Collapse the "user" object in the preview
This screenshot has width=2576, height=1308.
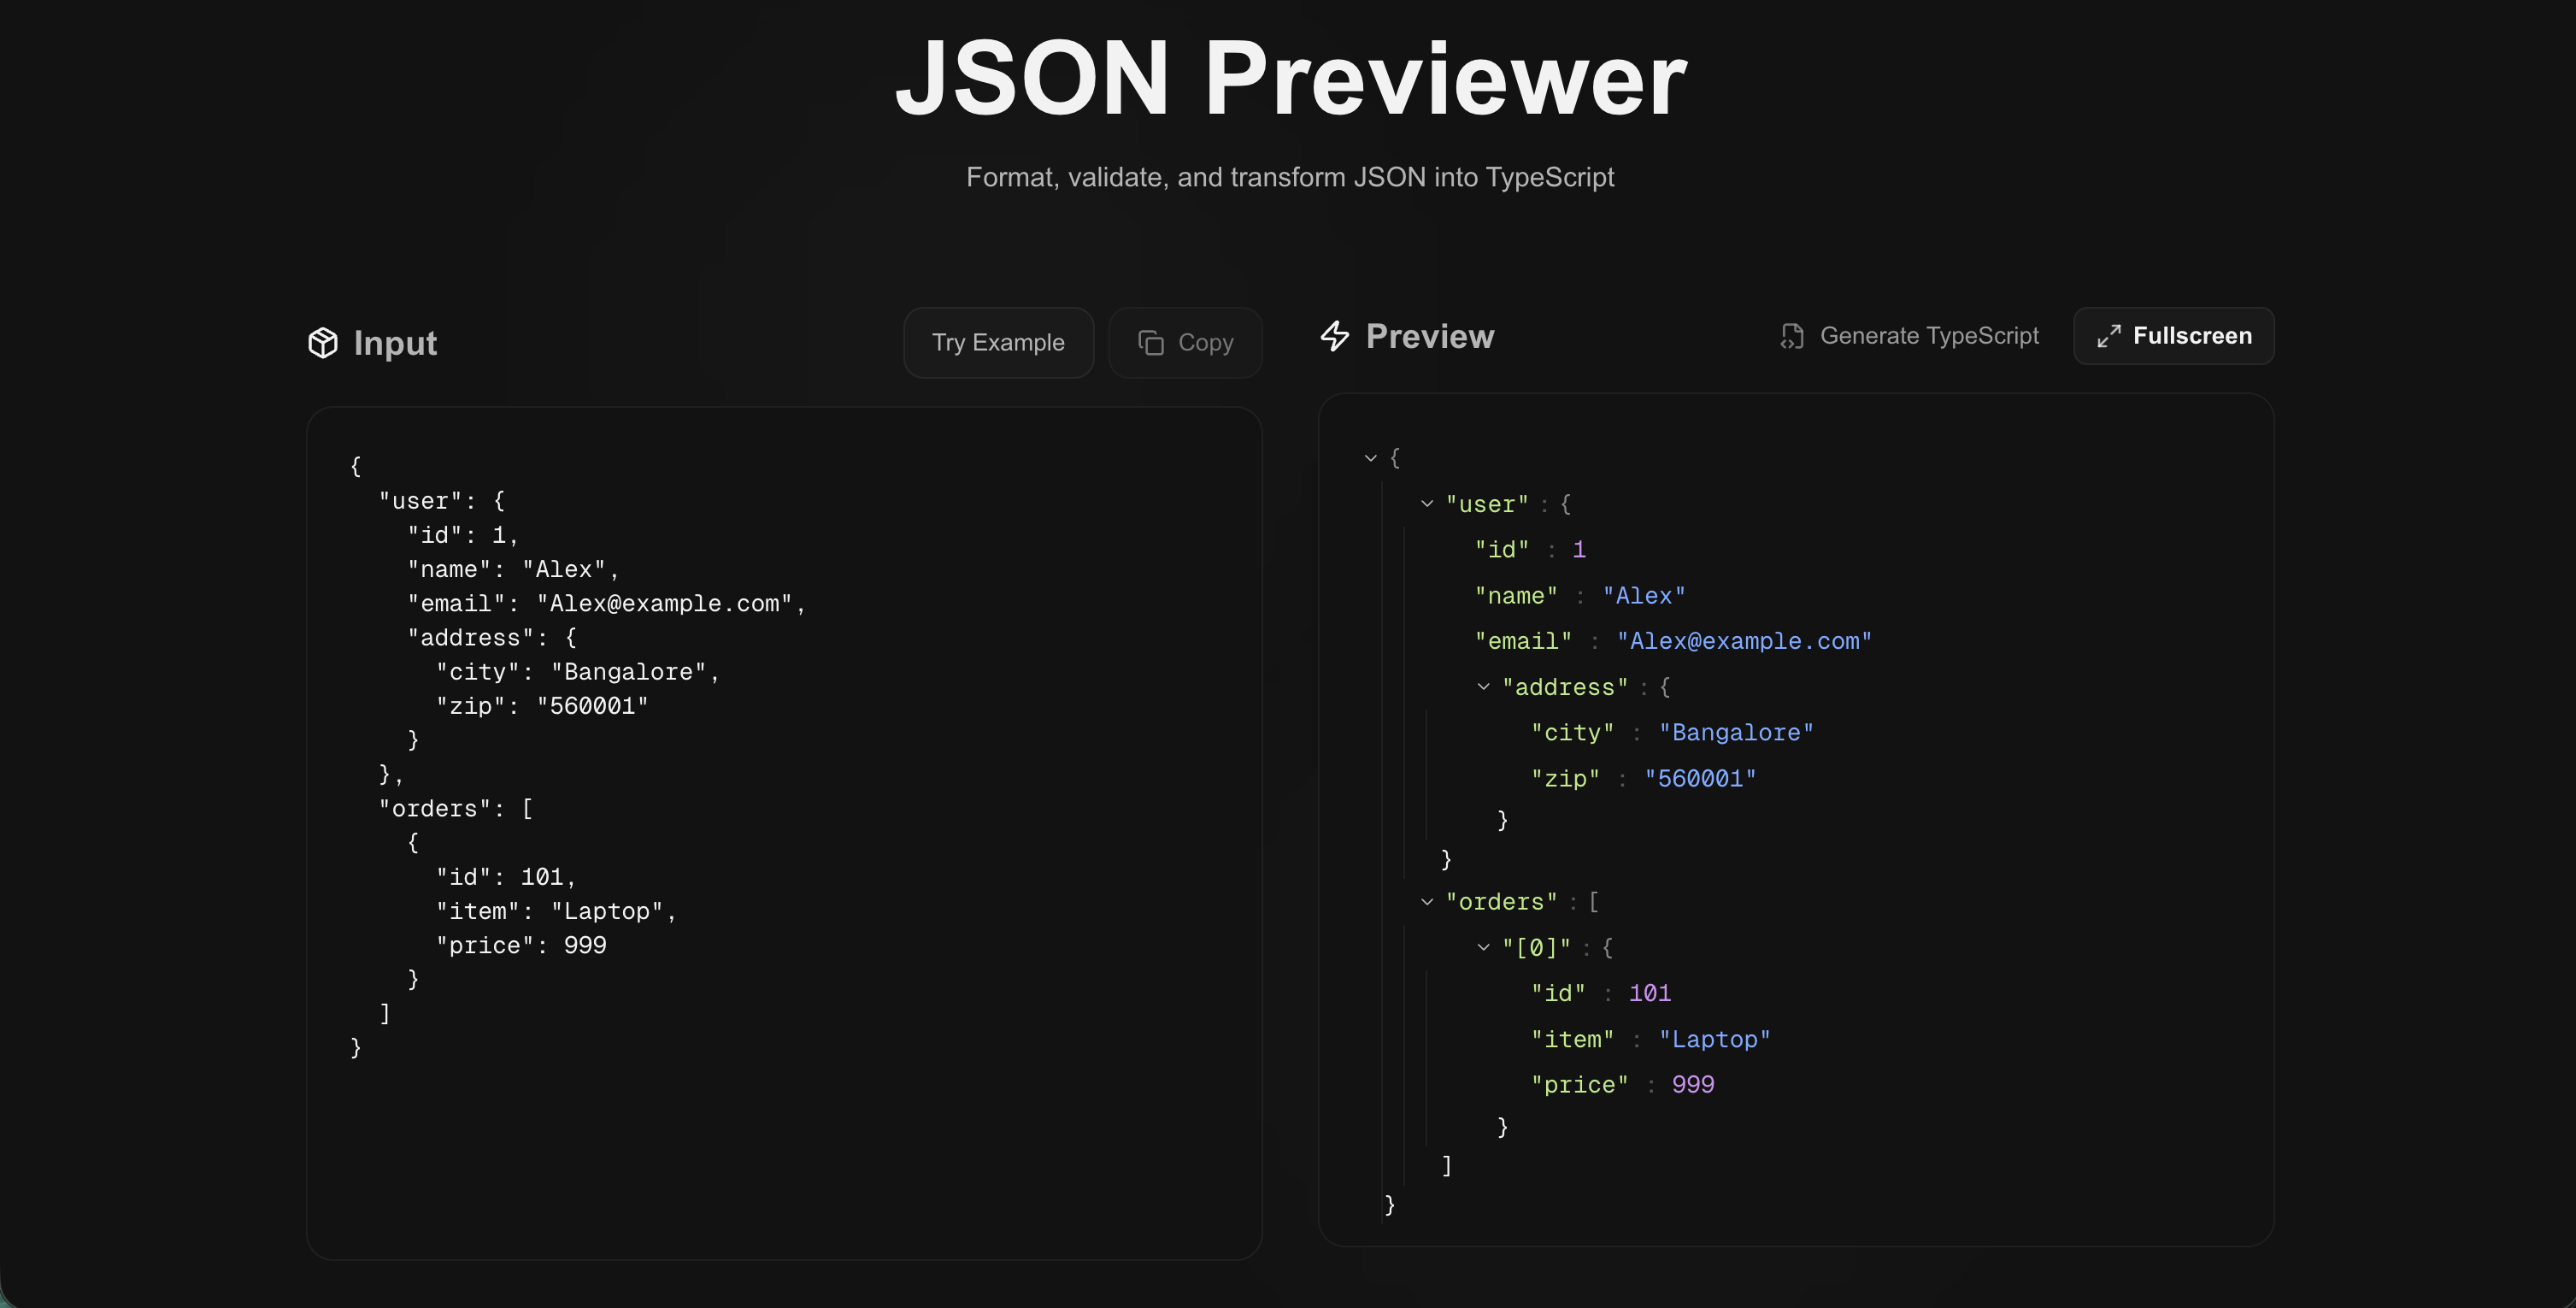tap(1426, 504)
